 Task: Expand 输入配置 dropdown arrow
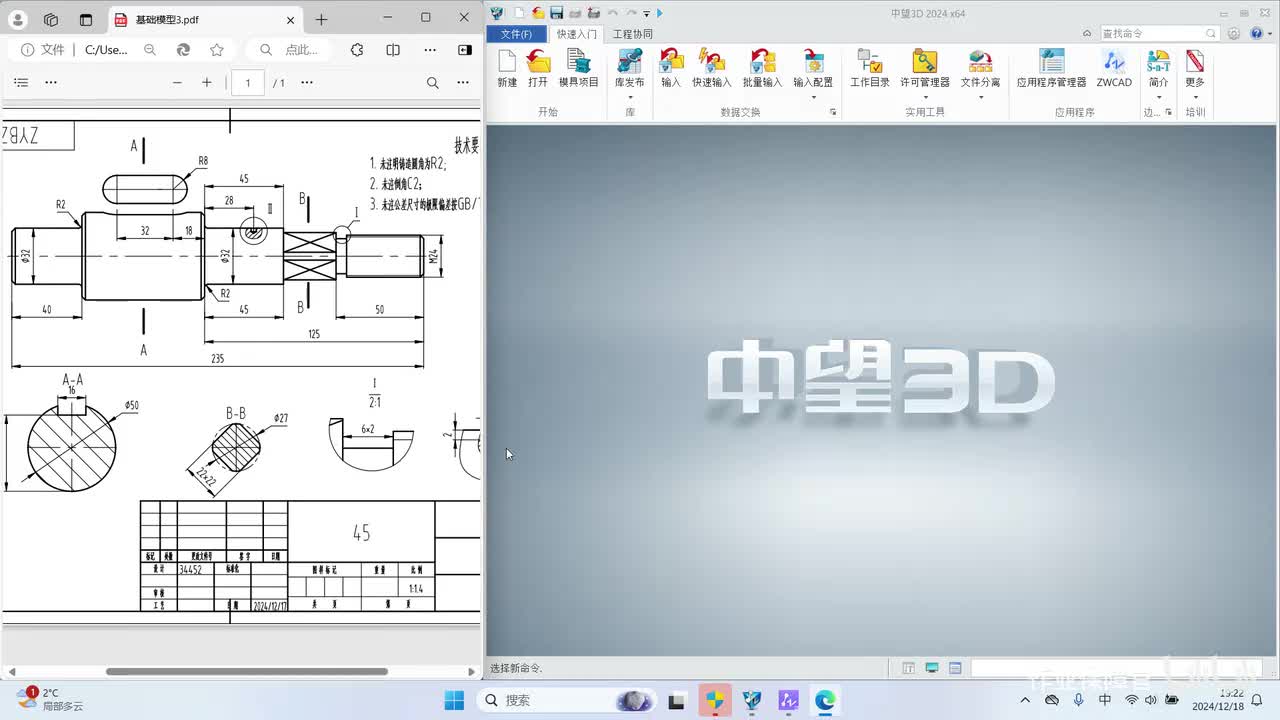(813, 97)
